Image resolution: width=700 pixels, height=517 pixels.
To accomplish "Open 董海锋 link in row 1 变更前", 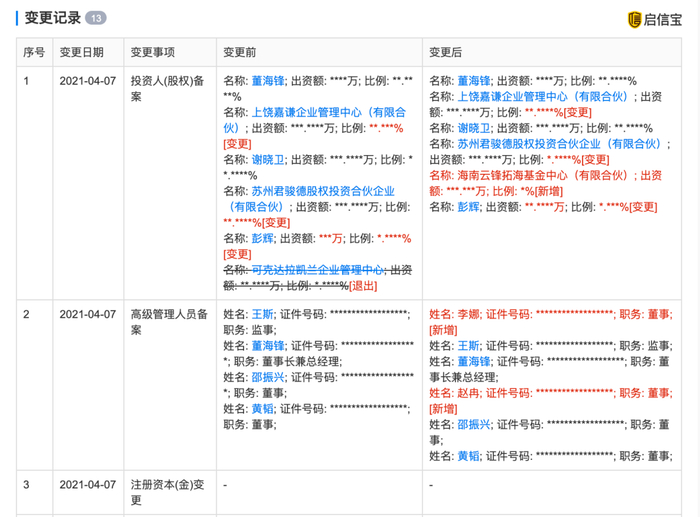I will coord(268,81).
